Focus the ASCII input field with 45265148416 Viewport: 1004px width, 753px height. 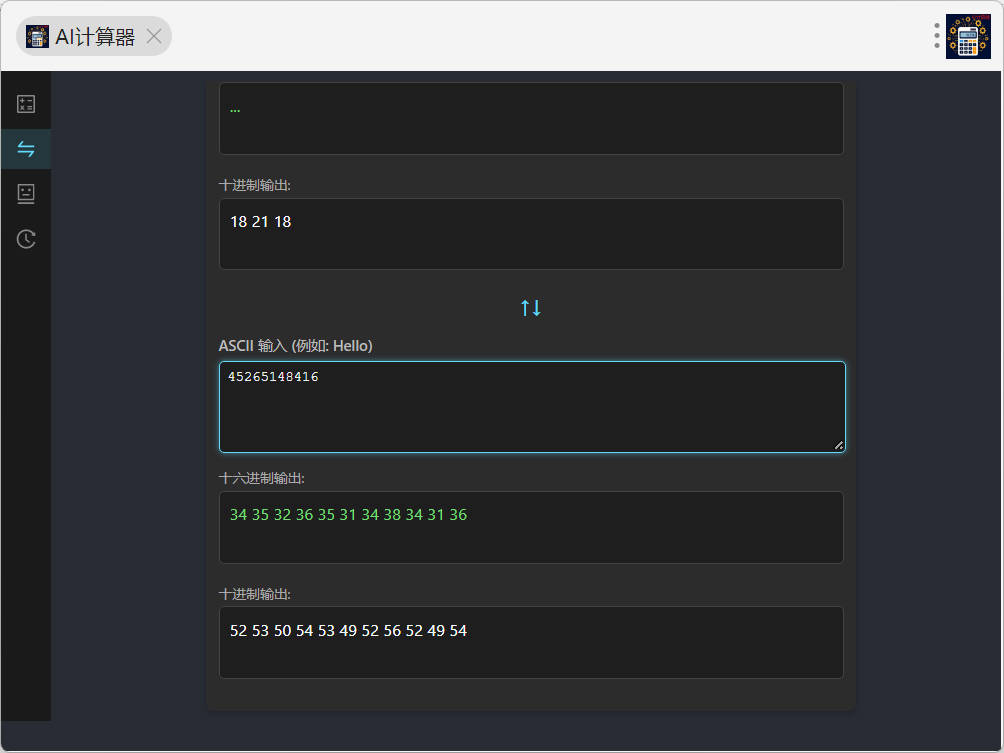[x=532, y=407]
